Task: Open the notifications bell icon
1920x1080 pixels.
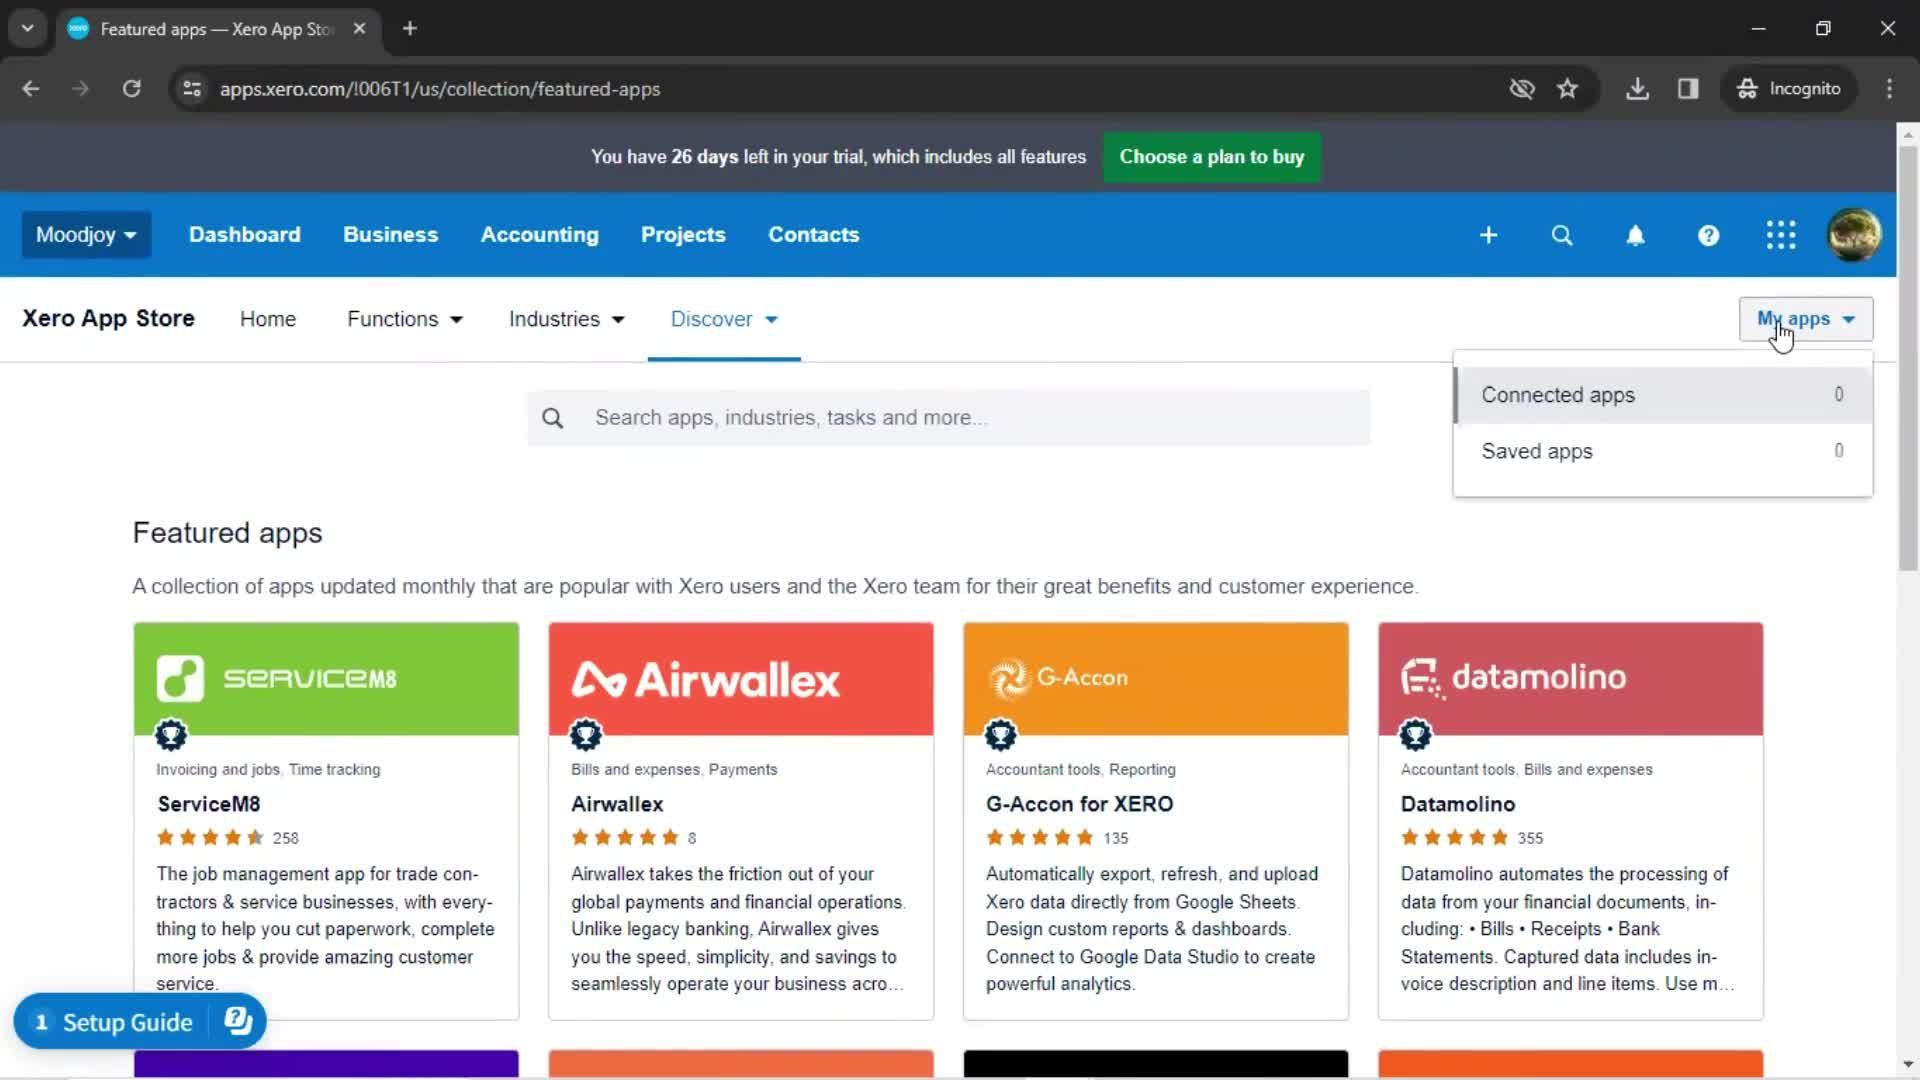Action: click(1635, 235)
